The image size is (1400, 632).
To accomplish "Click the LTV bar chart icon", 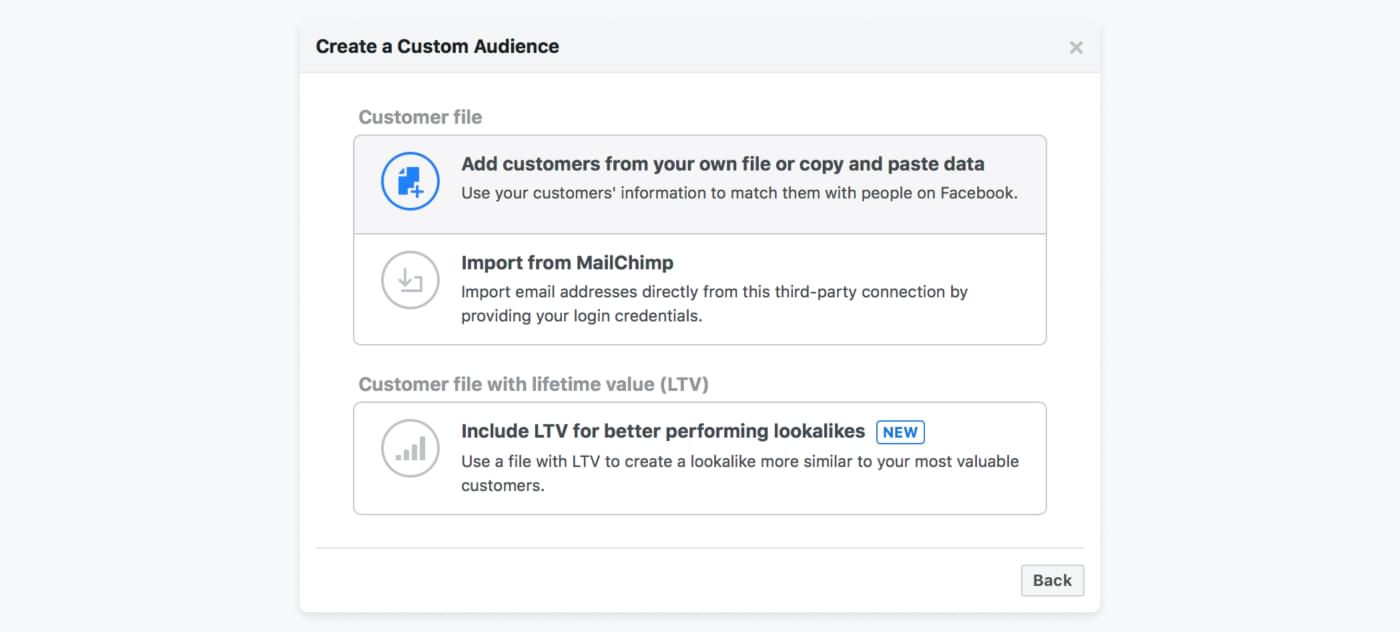I will (x=410, y=449).
